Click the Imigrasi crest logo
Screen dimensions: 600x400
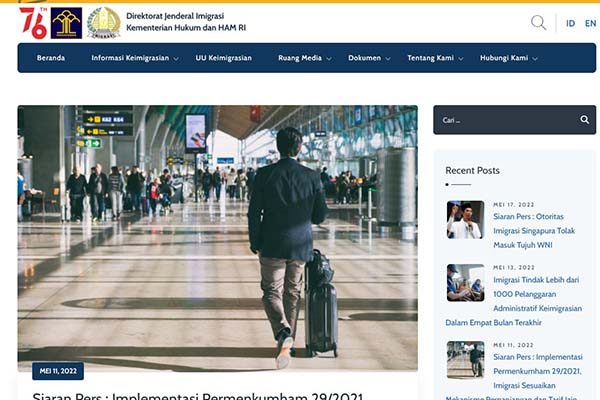tap(103, 22)
